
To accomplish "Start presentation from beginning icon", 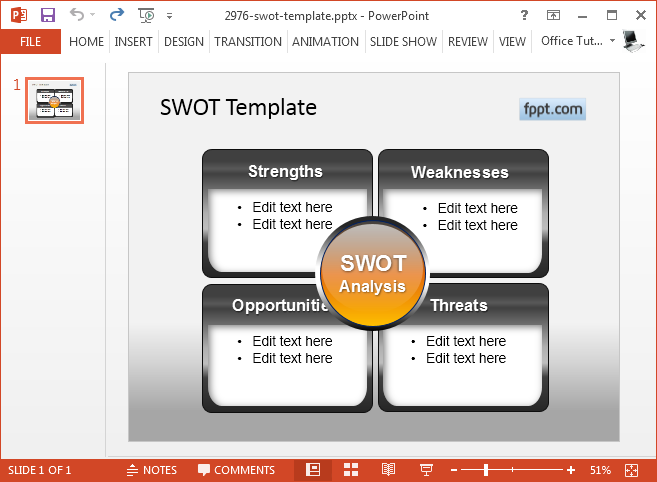I will [x=147, y=15].
